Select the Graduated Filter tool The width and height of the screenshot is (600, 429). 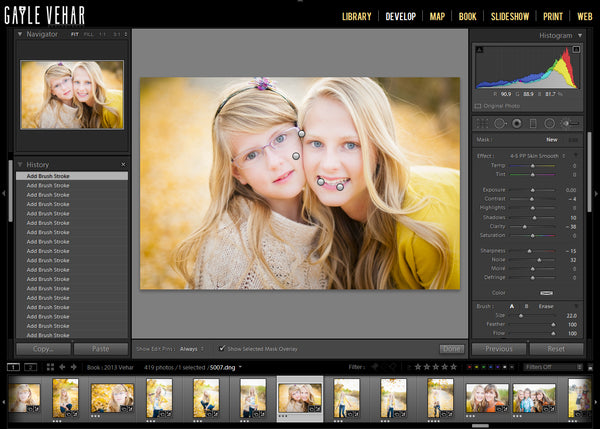532,123
